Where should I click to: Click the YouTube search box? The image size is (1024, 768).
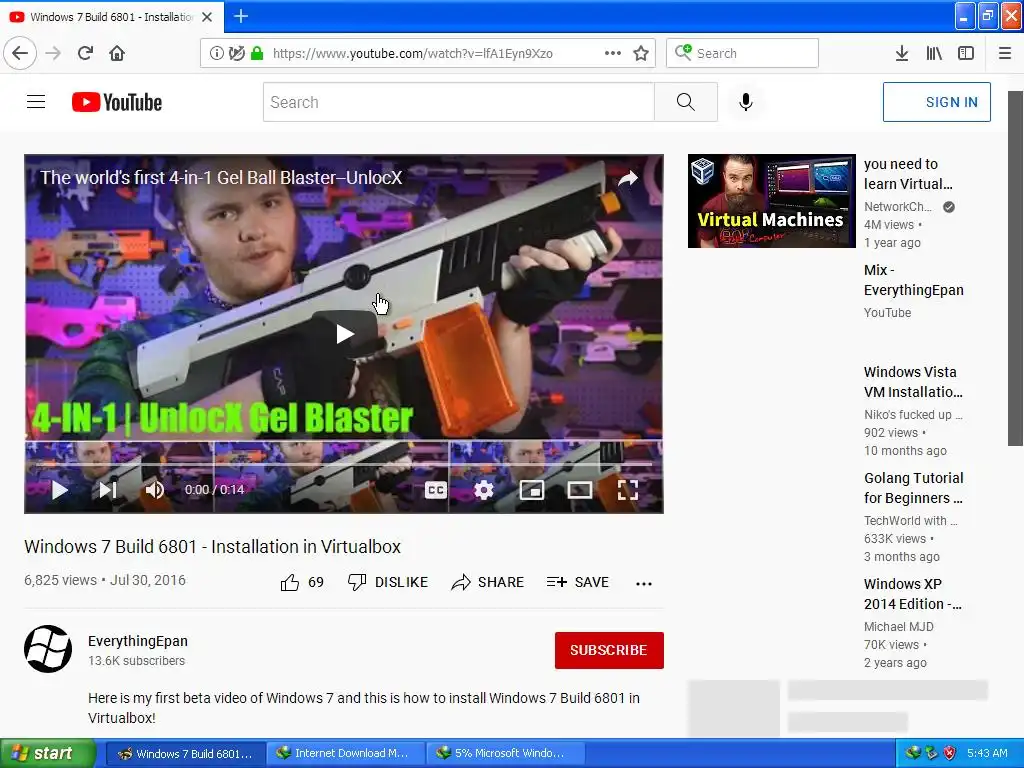point(458,102)
